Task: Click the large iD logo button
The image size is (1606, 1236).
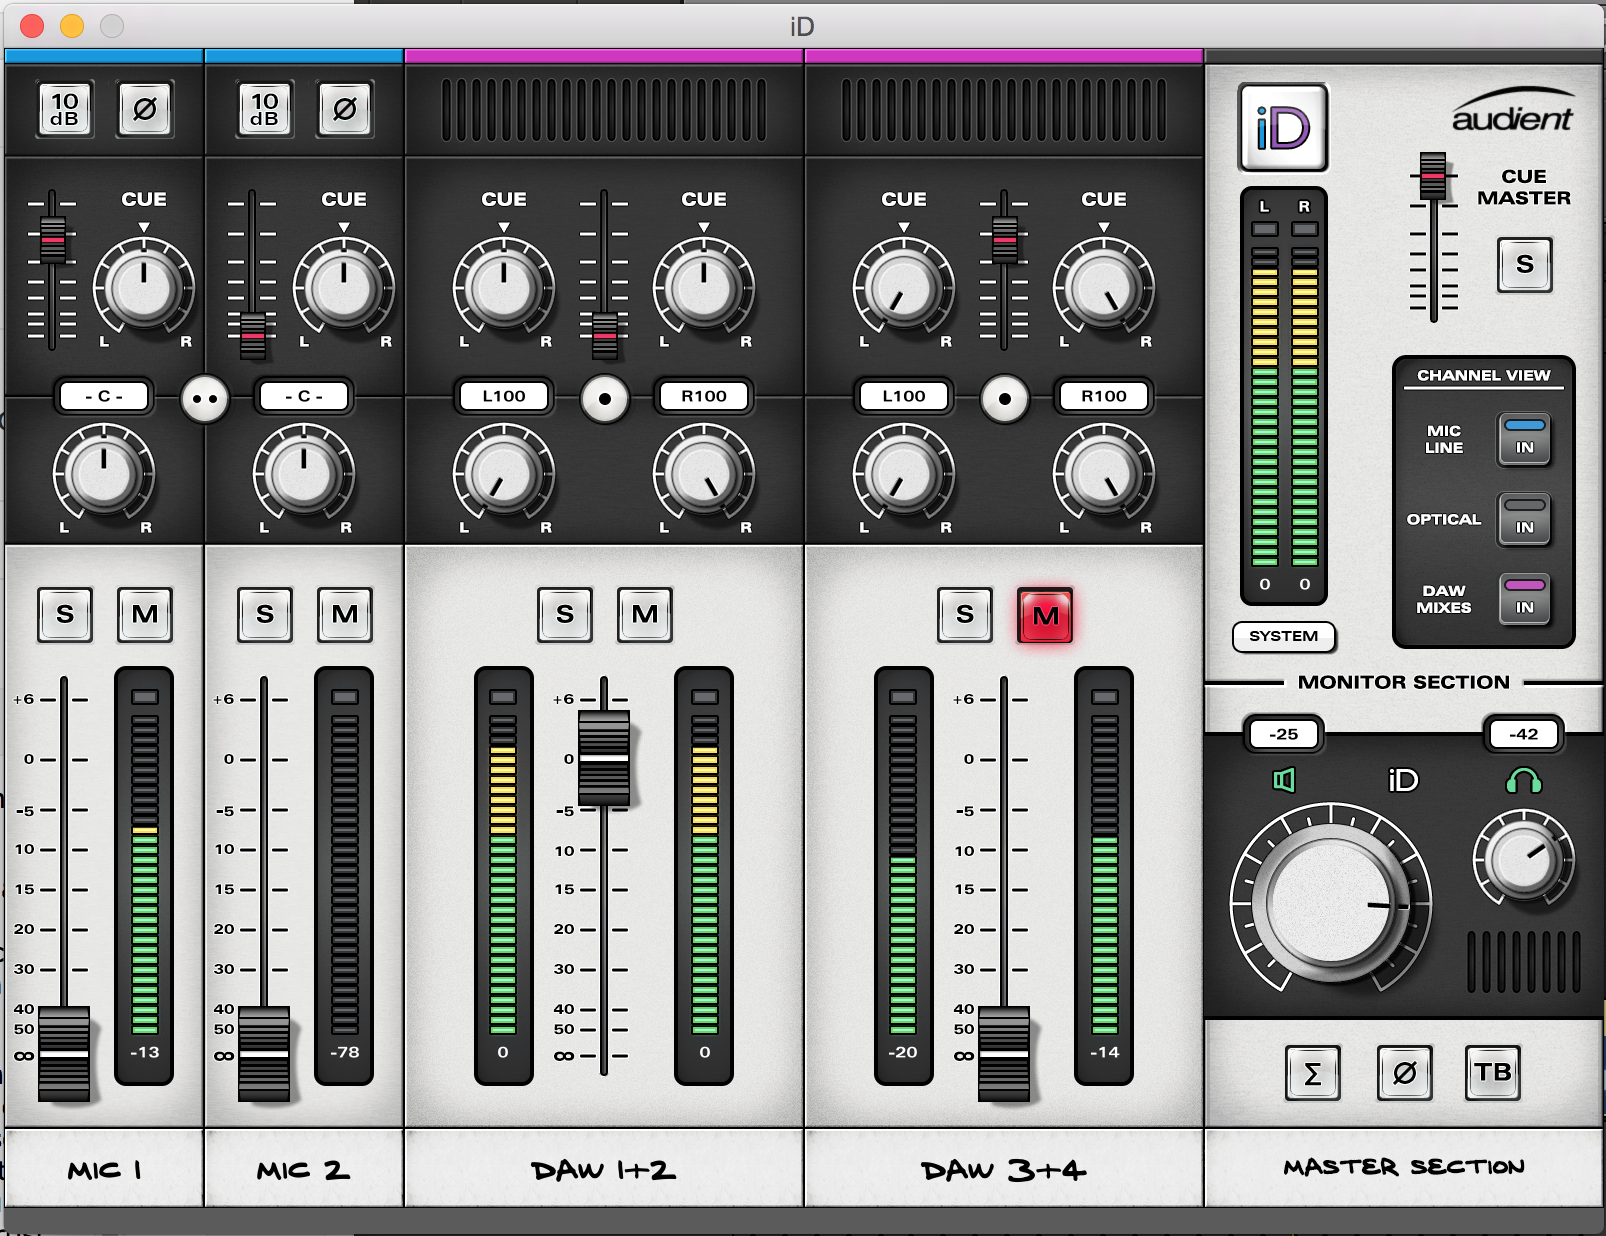Action: click(x=1283, y=128)
